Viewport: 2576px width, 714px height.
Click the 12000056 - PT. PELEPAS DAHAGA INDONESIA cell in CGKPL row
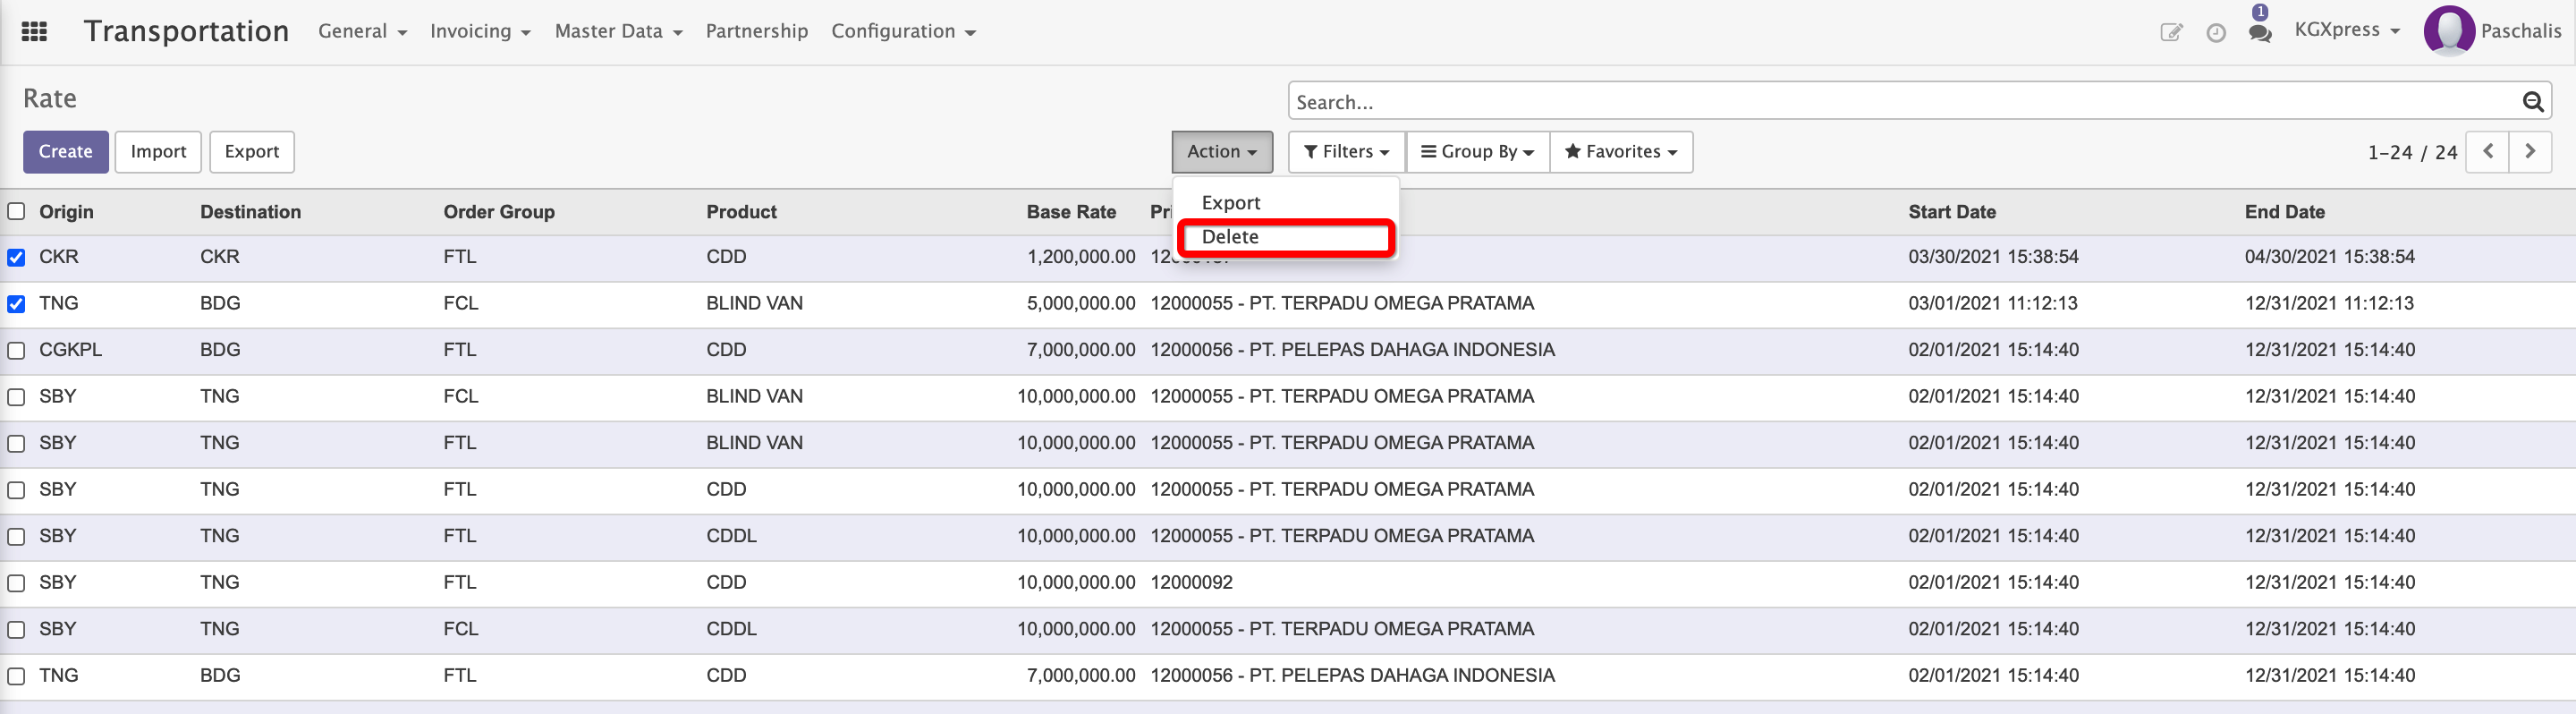point(1352,350)
